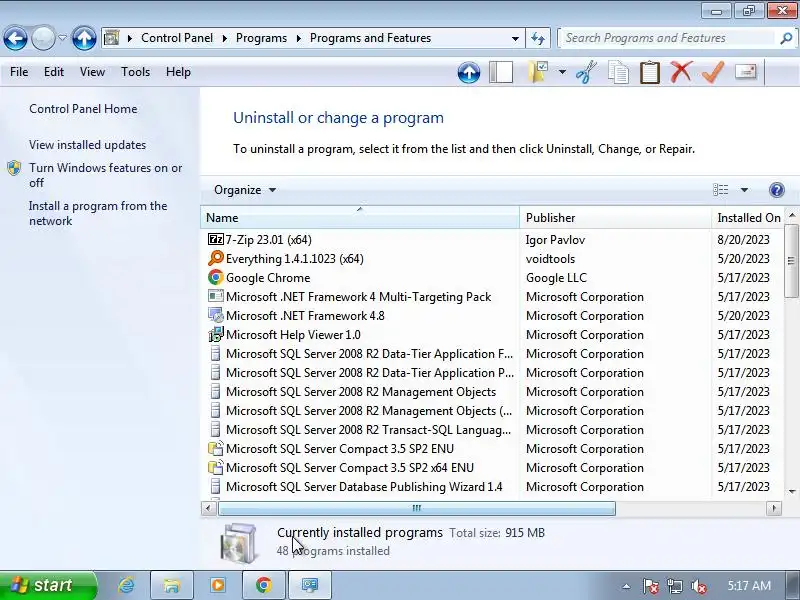Open Chrome from the taskbar
The image size is (800, 600).
[x=264, y=585]
